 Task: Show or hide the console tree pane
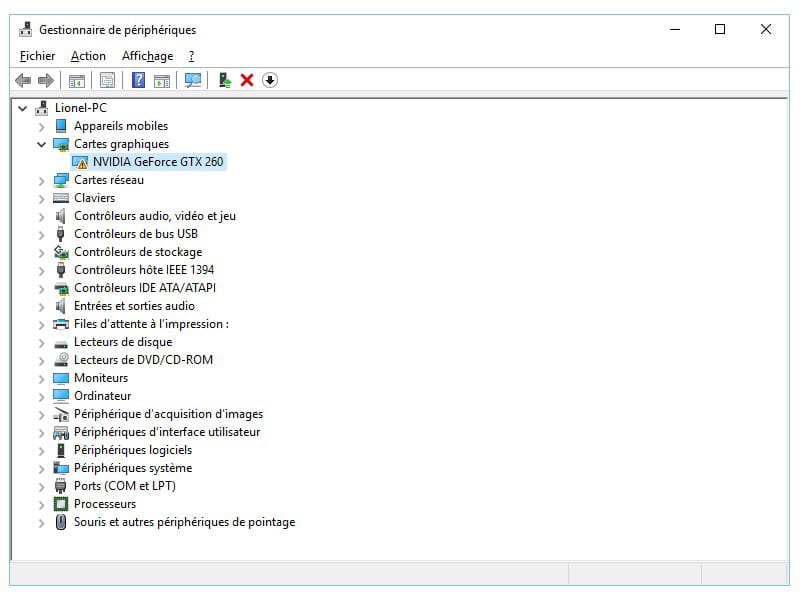point(77,80)
